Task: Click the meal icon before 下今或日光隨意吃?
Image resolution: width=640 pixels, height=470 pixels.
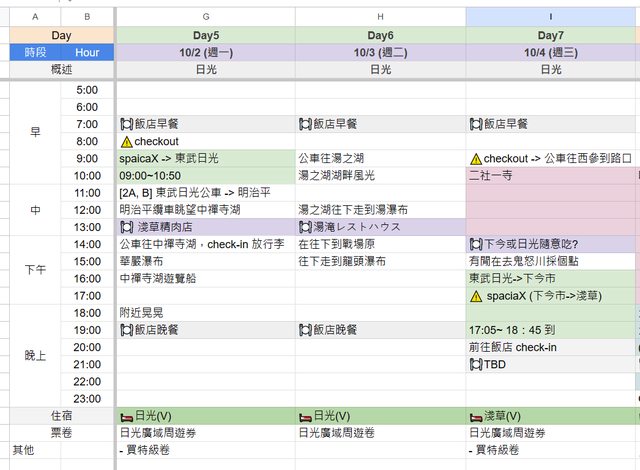Action: (475, 244)
